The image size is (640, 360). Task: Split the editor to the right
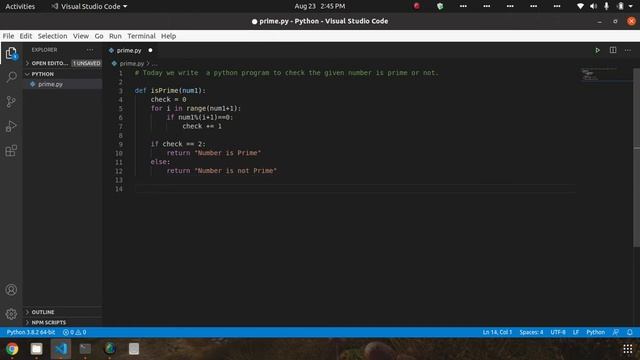tap(613, 50)
